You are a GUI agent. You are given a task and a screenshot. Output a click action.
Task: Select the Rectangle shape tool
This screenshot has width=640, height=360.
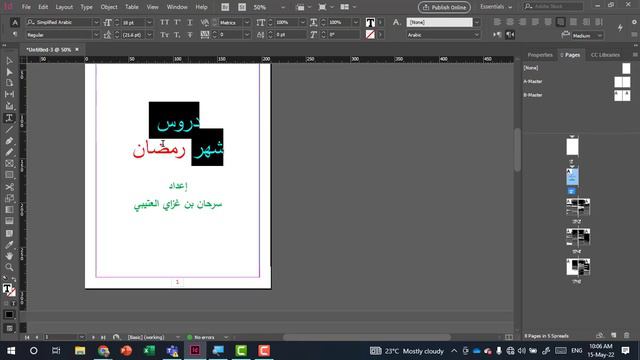pyautogui.click(x=9, y=175)
